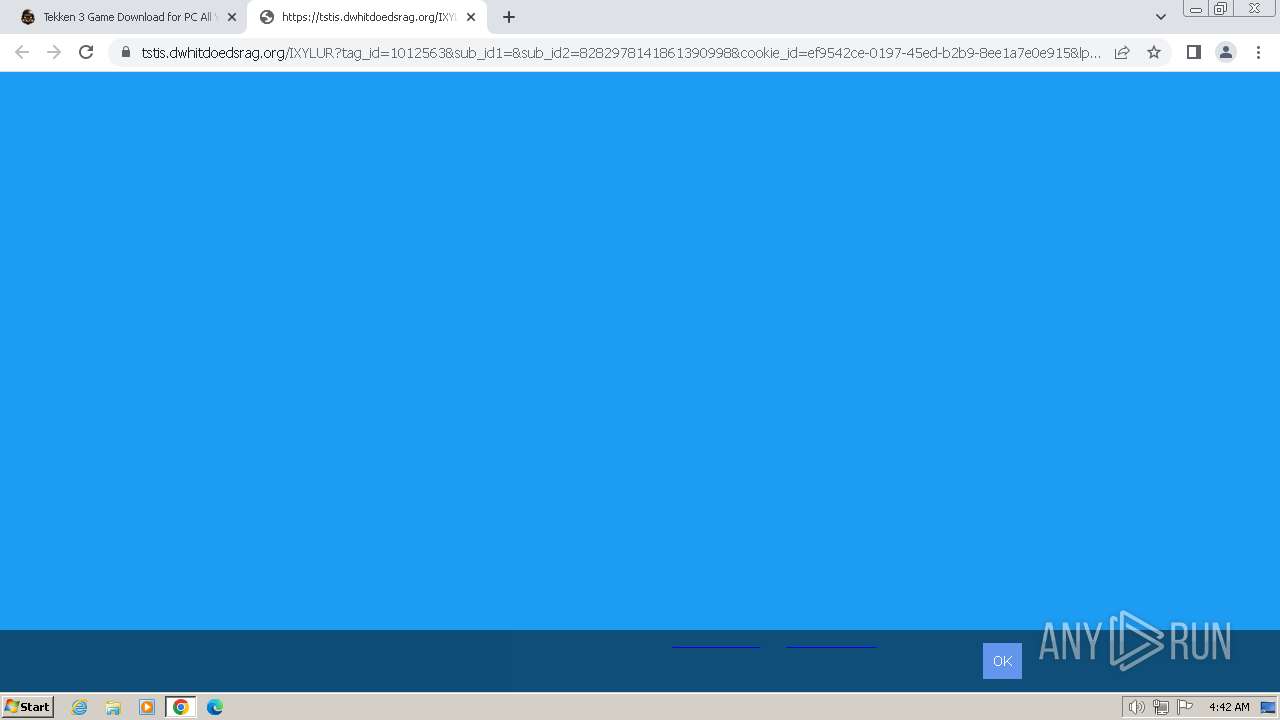Open the Chrome profile menu

pos(1226,52)
